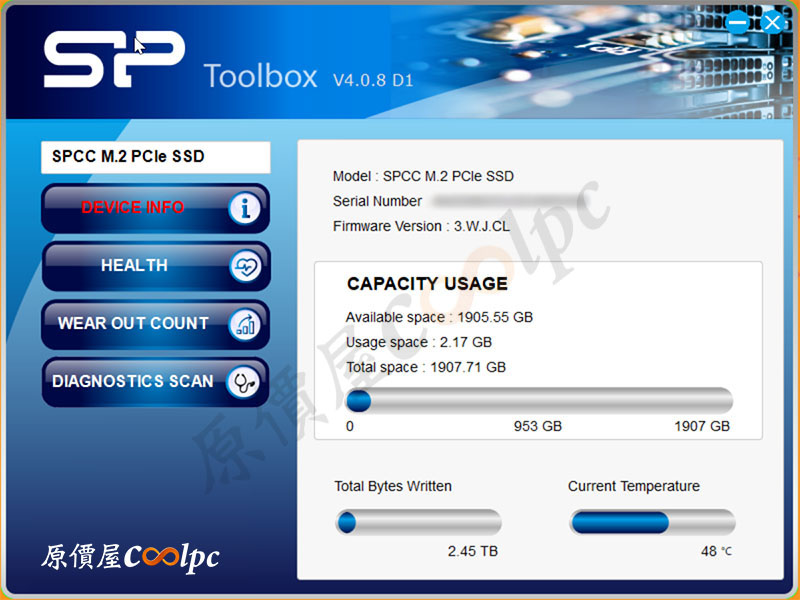The image size is (800, 600).
Task: Click the '48 °C' temperature value
Action: (716, 552)
